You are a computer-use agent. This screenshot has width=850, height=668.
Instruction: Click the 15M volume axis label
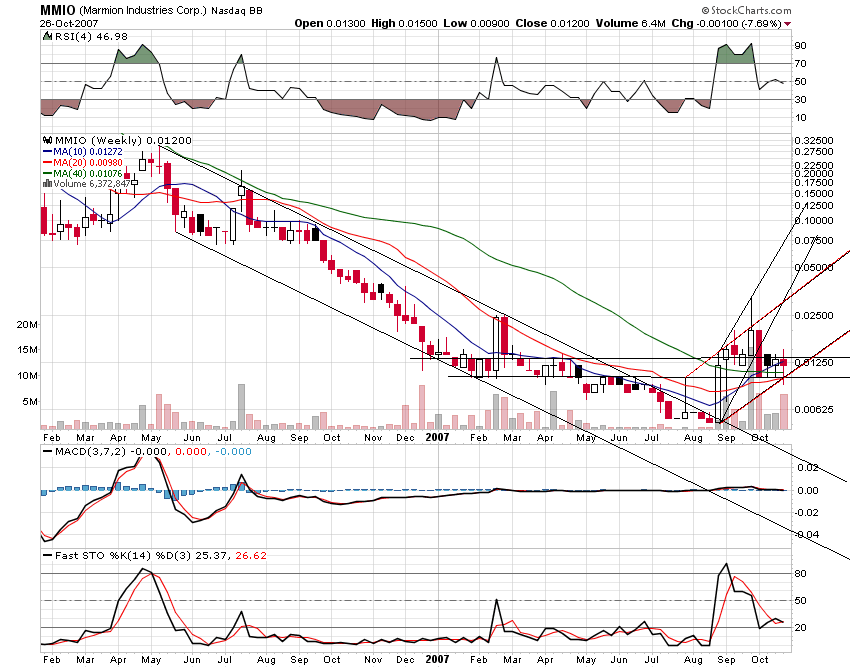tap(27, 350)
